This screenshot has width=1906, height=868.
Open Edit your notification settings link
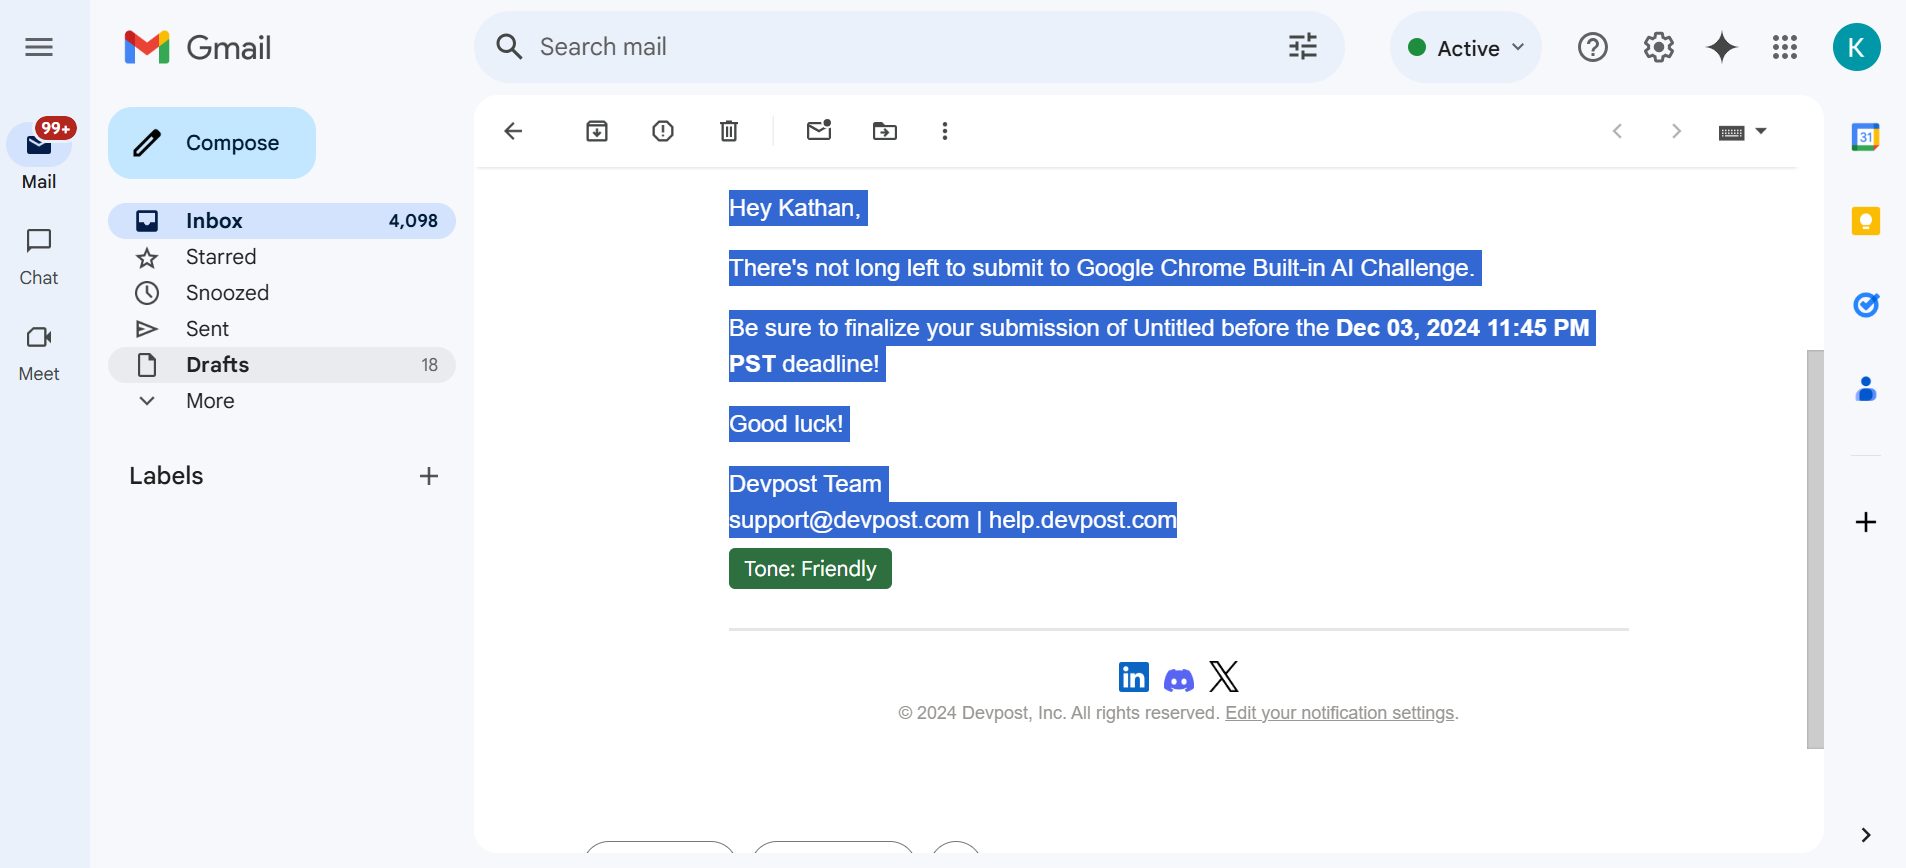click(x=1340, y=713)
